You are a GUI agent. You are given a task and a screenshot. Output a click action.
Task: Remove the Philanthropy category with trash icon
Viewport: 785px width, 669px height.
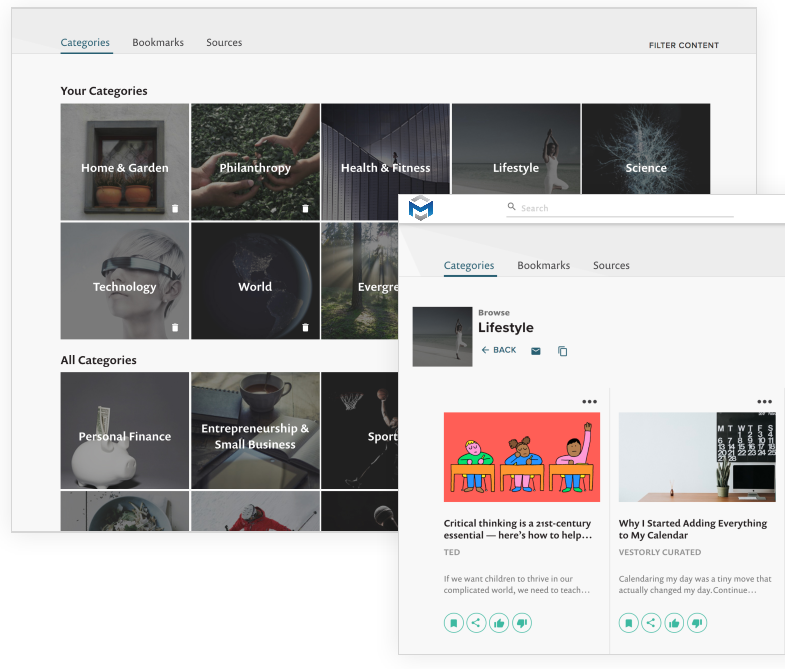click(305, 209)
